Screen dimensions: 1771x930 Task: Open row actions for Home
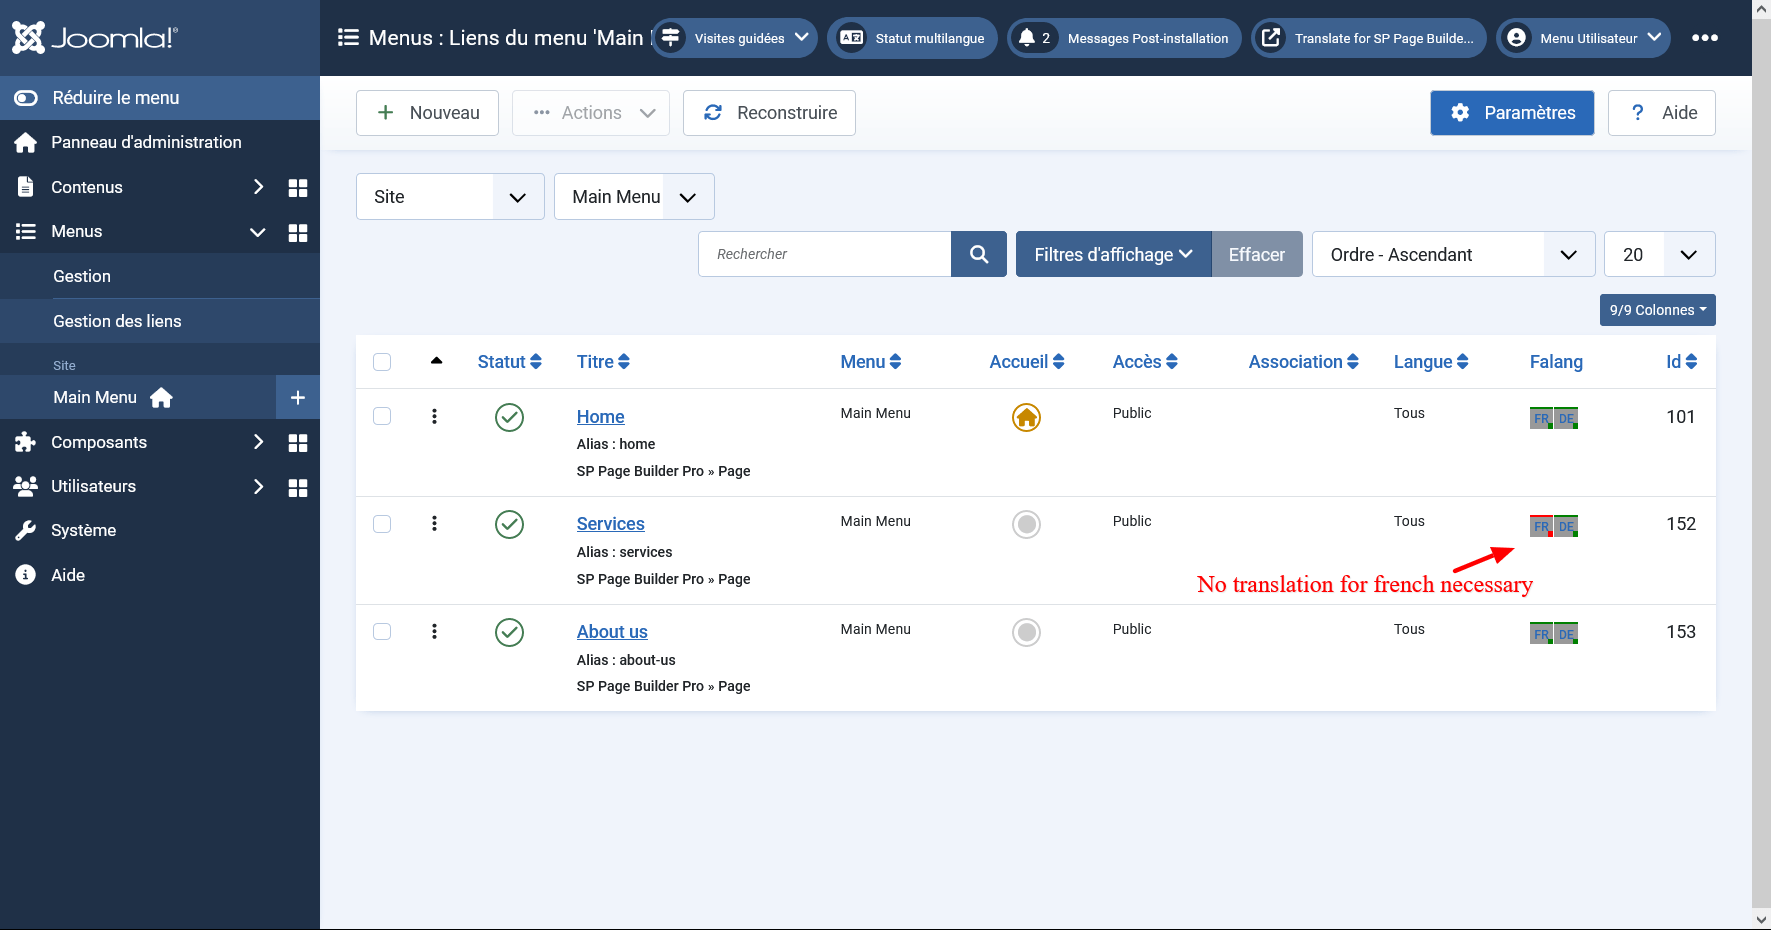coord(434,416)
